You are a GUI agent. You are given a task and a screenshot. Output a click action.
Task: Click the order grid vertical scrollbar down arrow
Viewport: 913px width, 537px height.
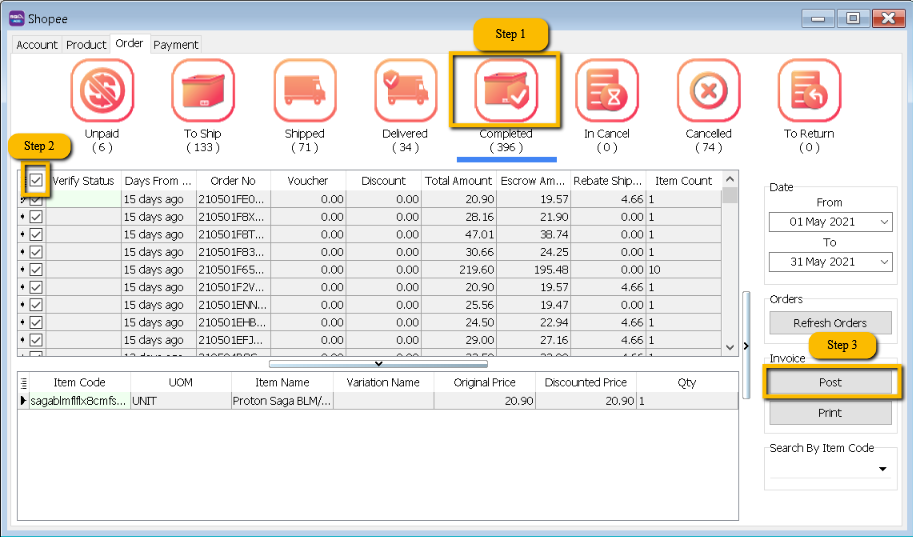pyautogui.click(x=730, y=346)
